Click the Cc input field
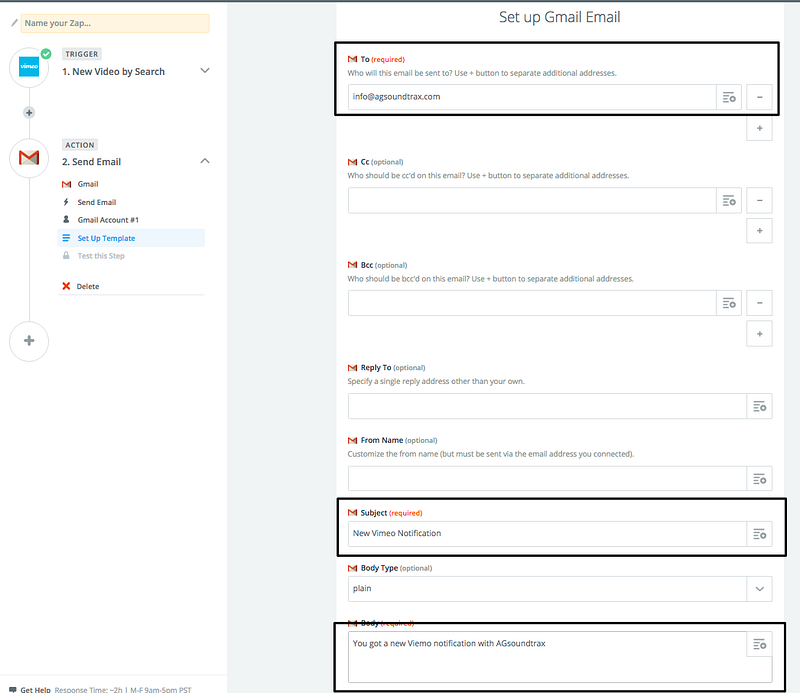Viewport: 800px width, 693px height. coord(532,201)
